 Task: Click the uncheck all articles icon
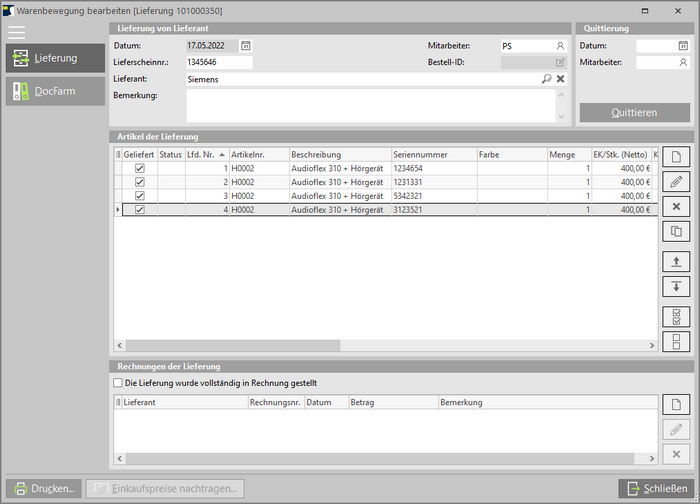point(676,342)
